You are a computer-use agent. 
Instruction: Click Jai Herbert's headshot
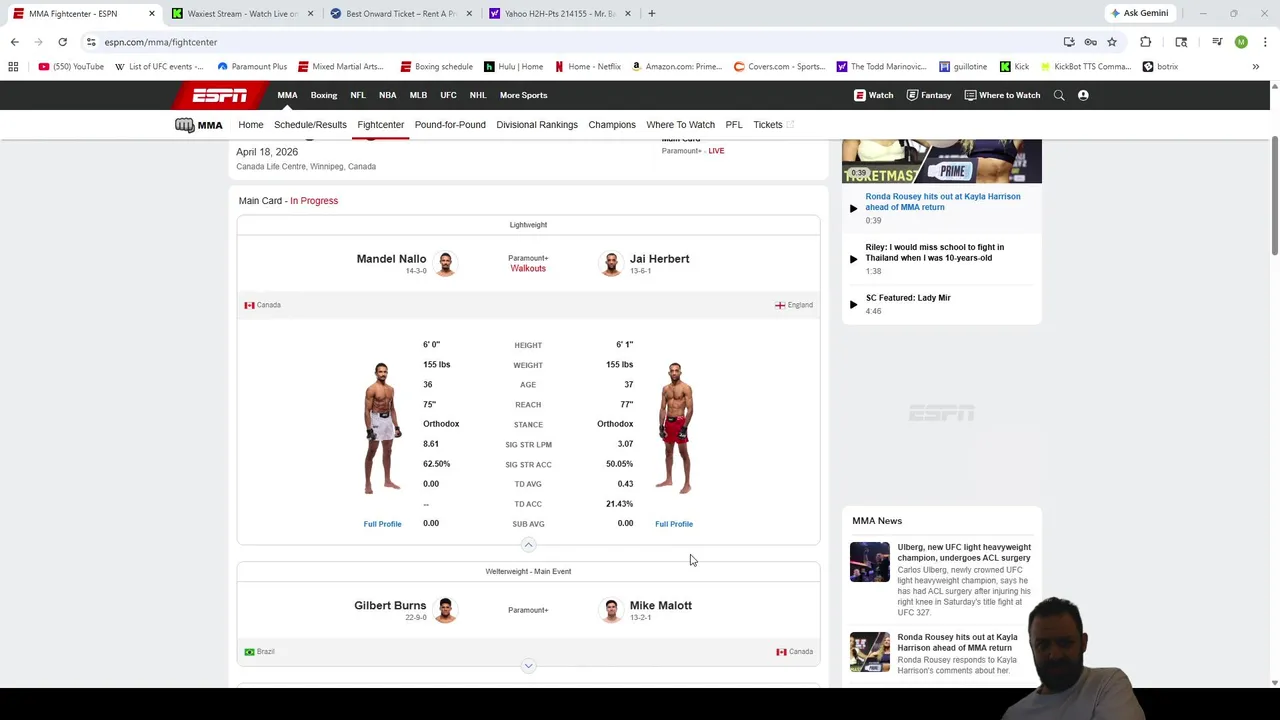point(611,263)
